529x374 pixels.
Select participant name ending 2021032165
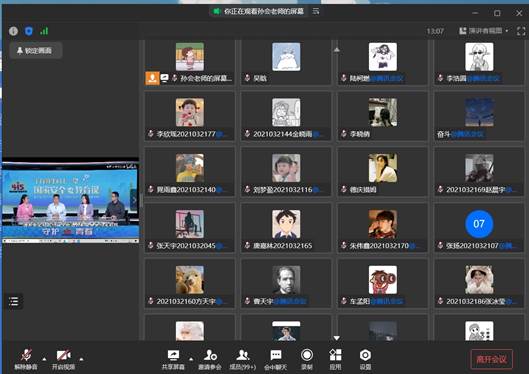click(283, 246)
